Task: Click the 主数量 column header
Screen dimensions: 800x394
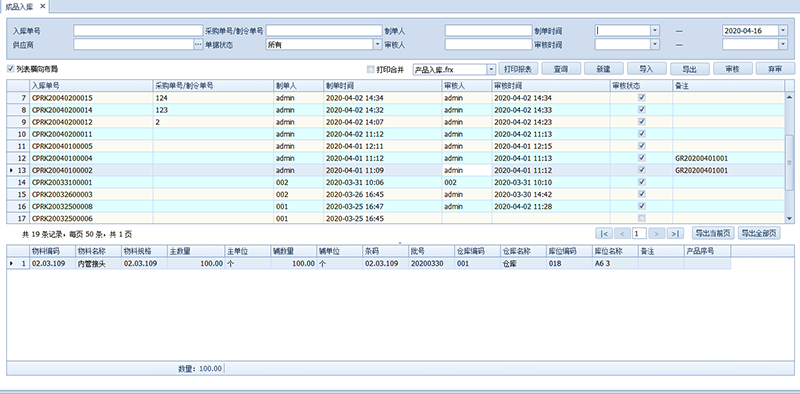Action: coord(196,251)
